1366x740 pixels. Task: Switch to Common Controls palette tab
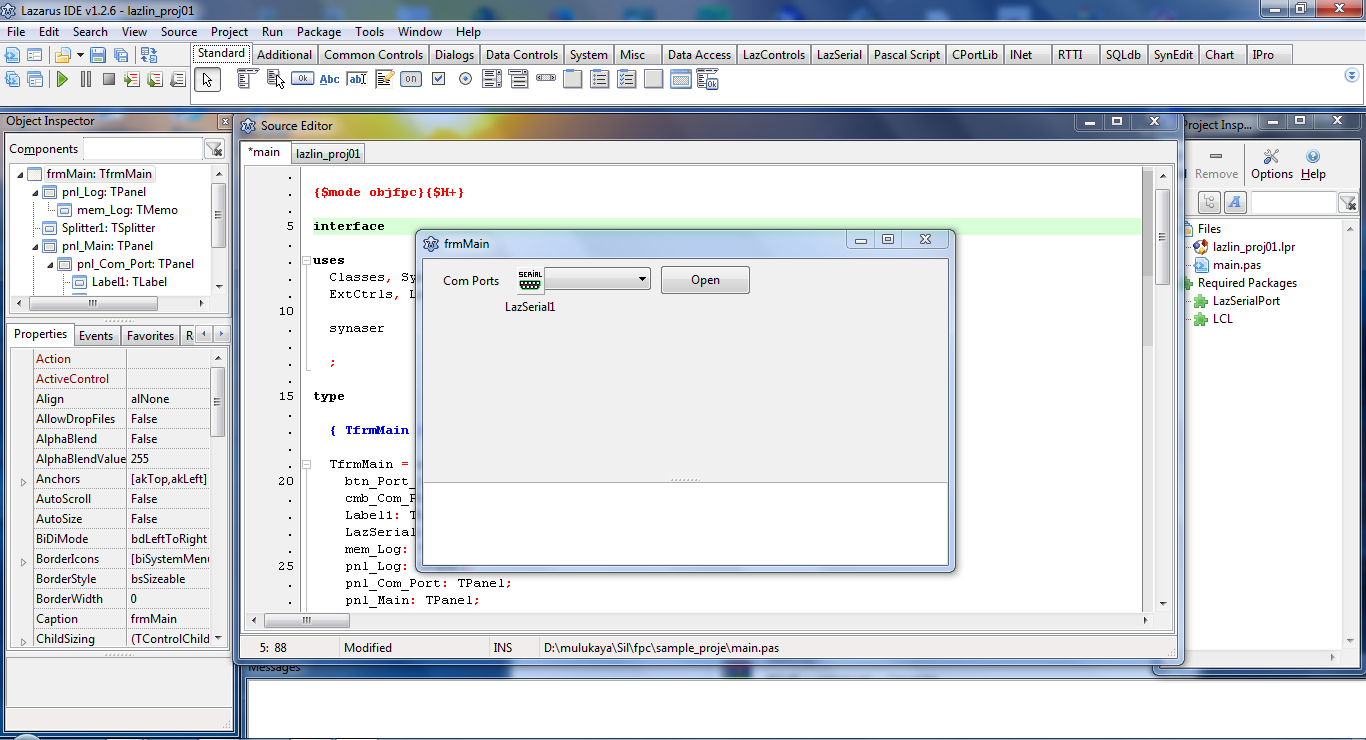[x=373, y=55]
